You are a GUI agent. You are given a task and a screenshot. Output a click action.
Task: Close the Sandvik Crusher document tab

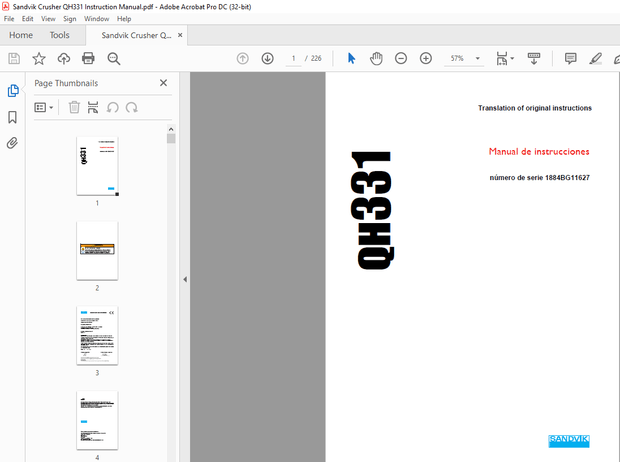point(180,35)
